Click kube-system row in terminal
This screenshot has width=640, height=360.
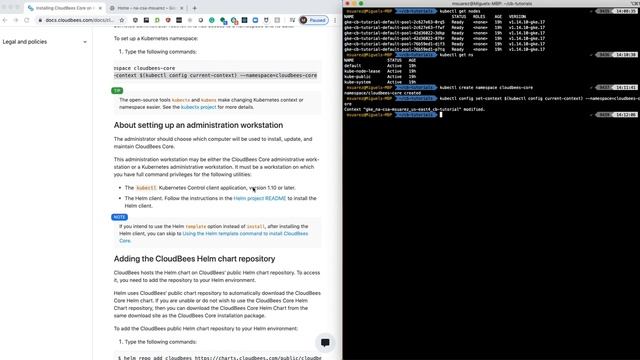[x=380, y=82]
